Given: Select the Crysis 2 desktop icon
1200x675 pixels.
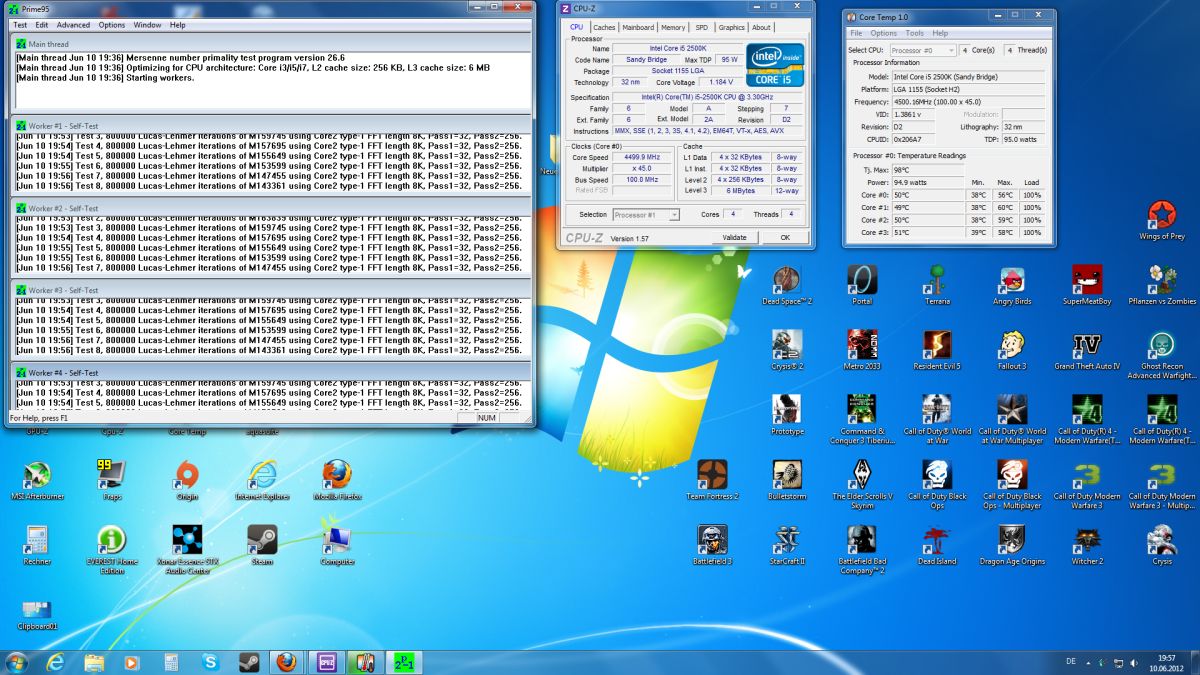Looking at the screenshot, I should (x=787, y=350).
